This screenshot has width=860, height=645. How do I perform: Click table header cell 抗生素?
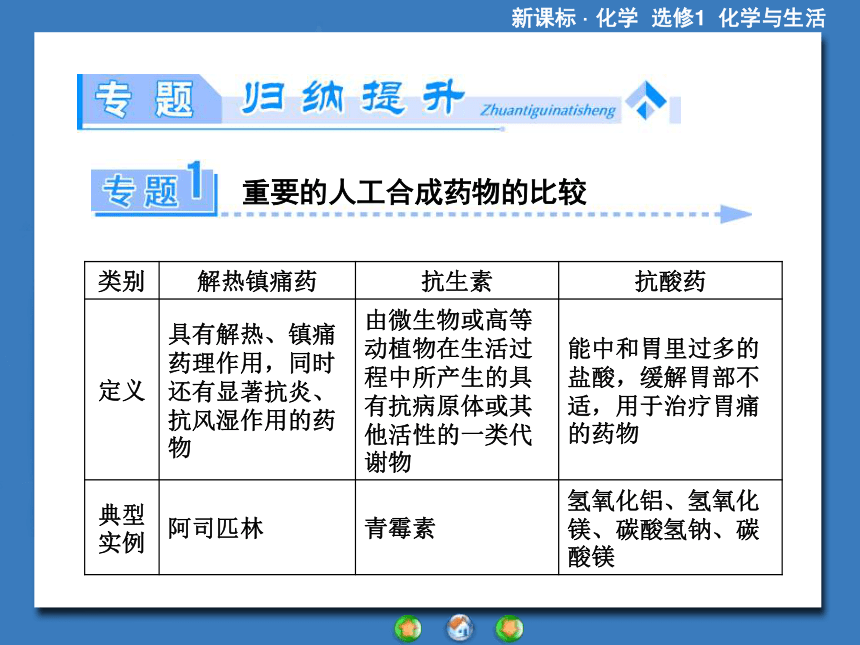pos(457,280)
